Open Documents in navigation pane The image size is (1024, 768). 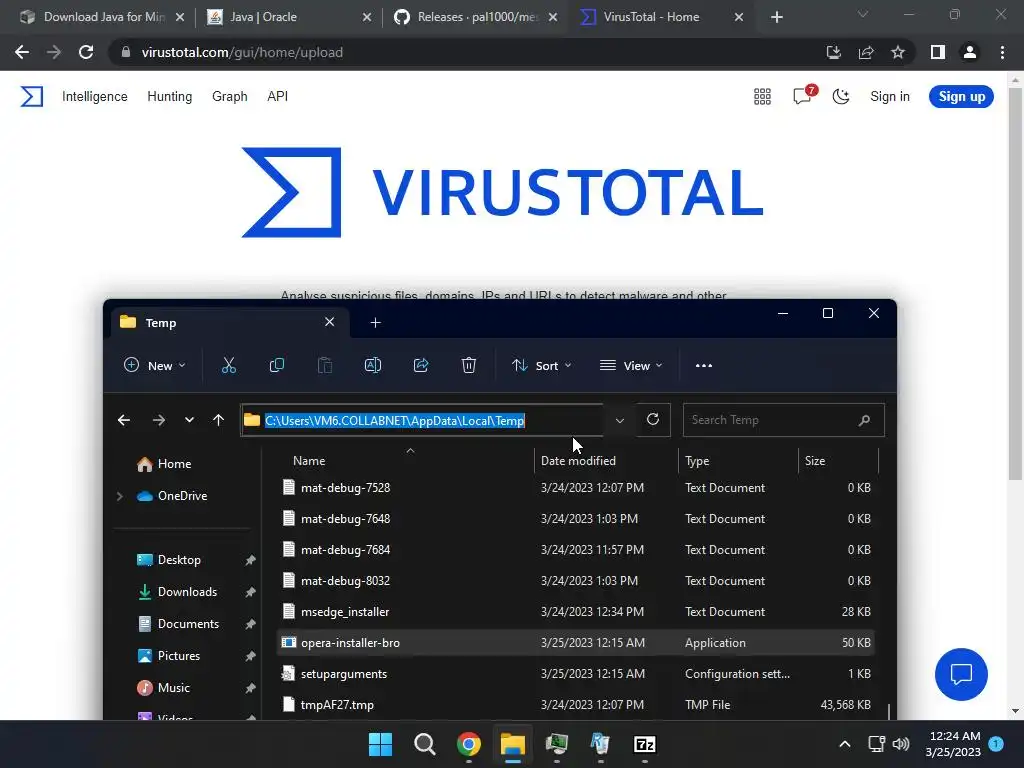[188, 624]
